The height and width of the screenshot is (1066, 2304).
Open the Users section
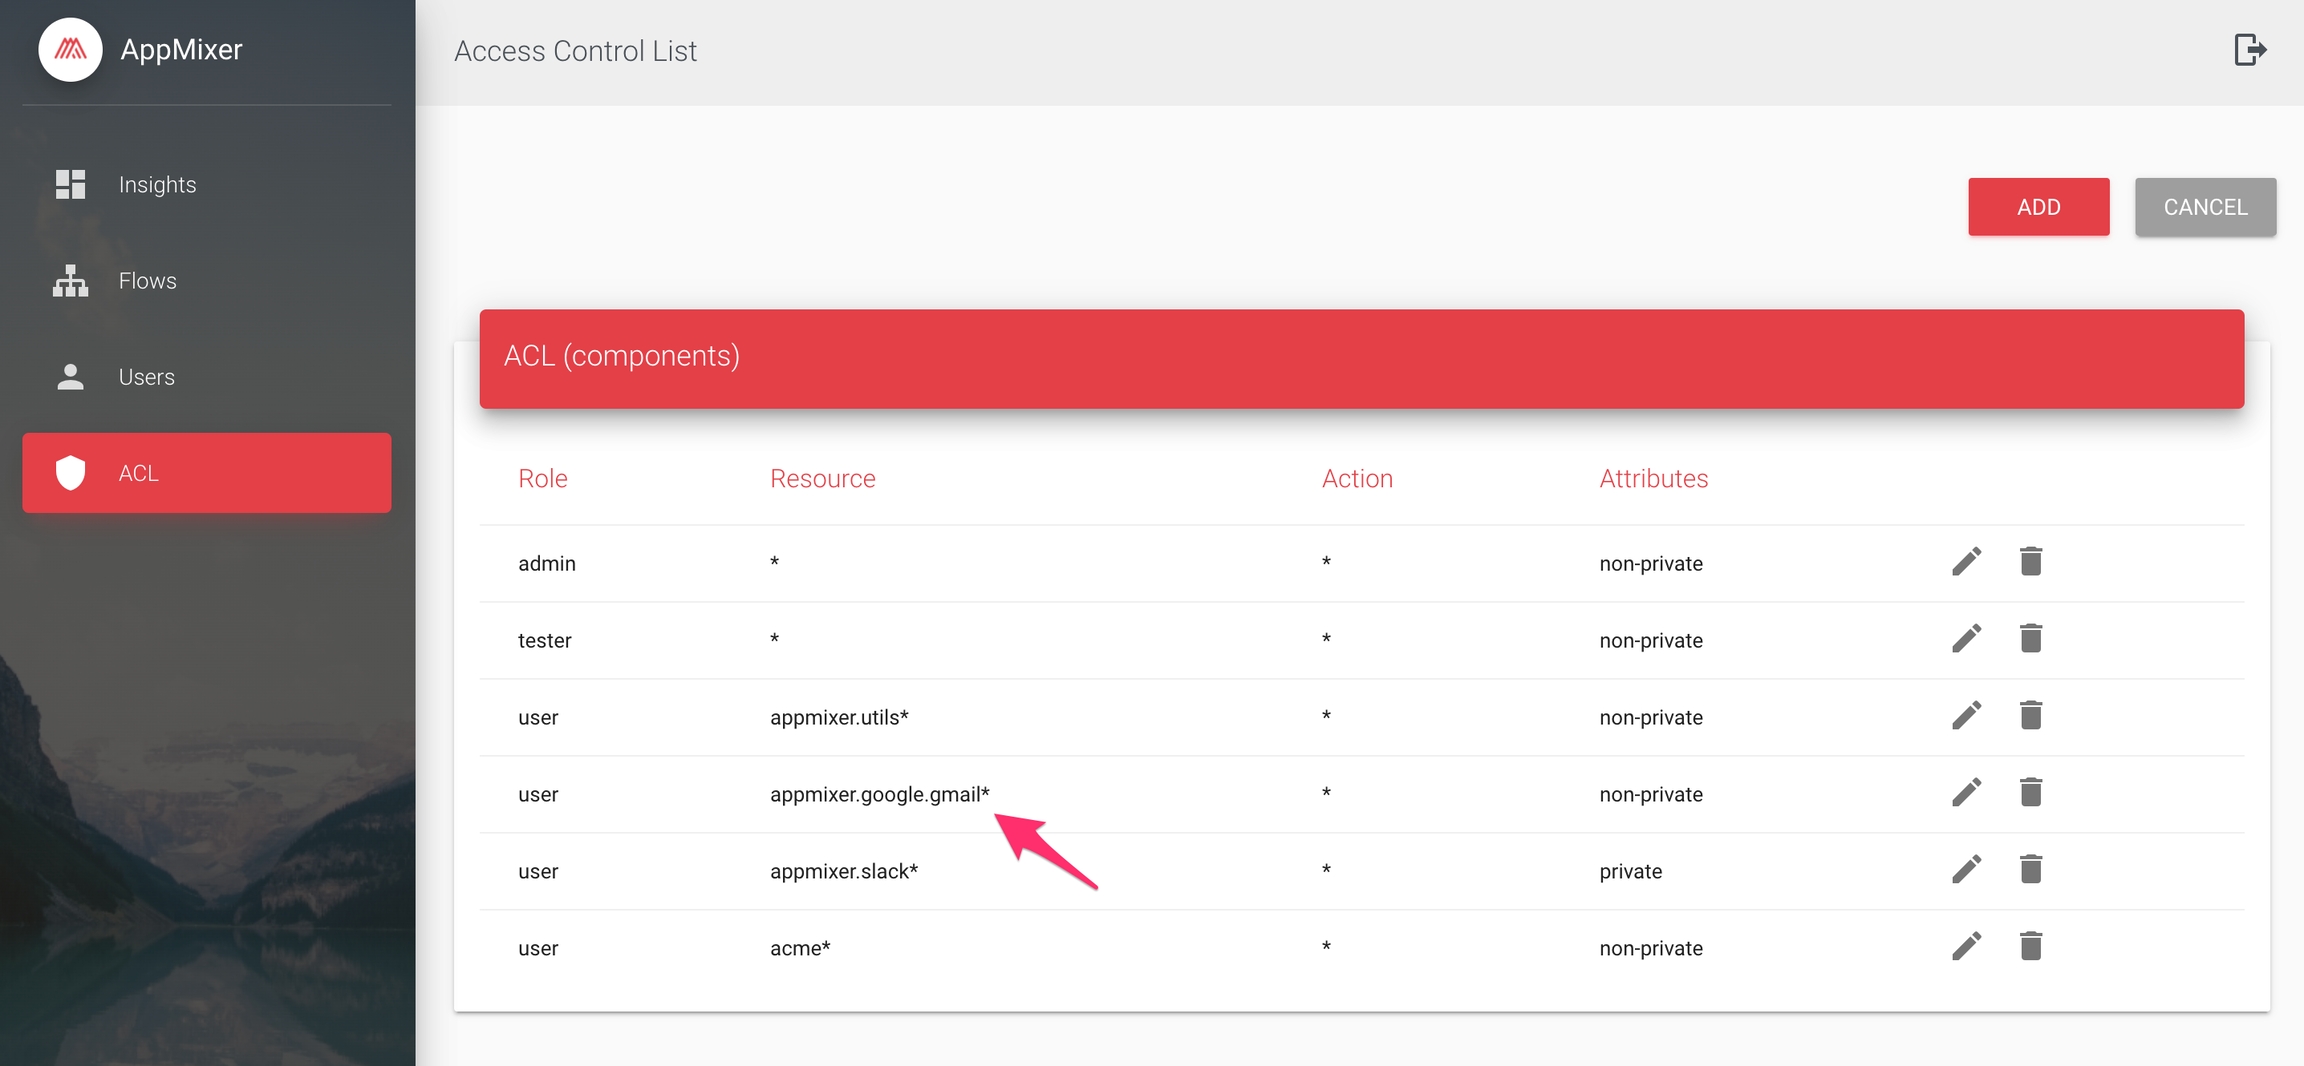point(146,377)
